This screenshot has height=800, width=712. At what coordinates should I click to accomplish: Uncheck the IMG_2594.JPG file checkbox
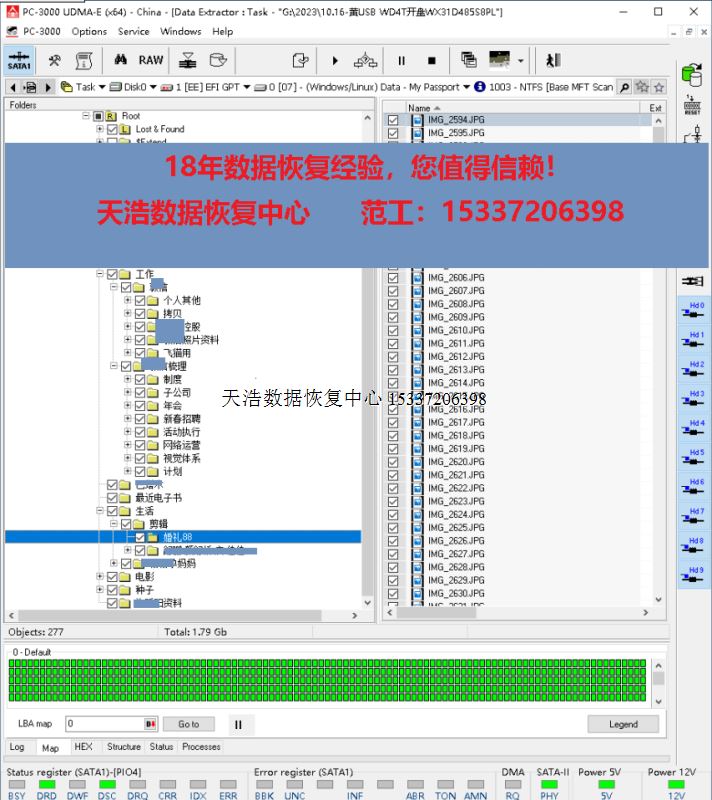[393, 120]
